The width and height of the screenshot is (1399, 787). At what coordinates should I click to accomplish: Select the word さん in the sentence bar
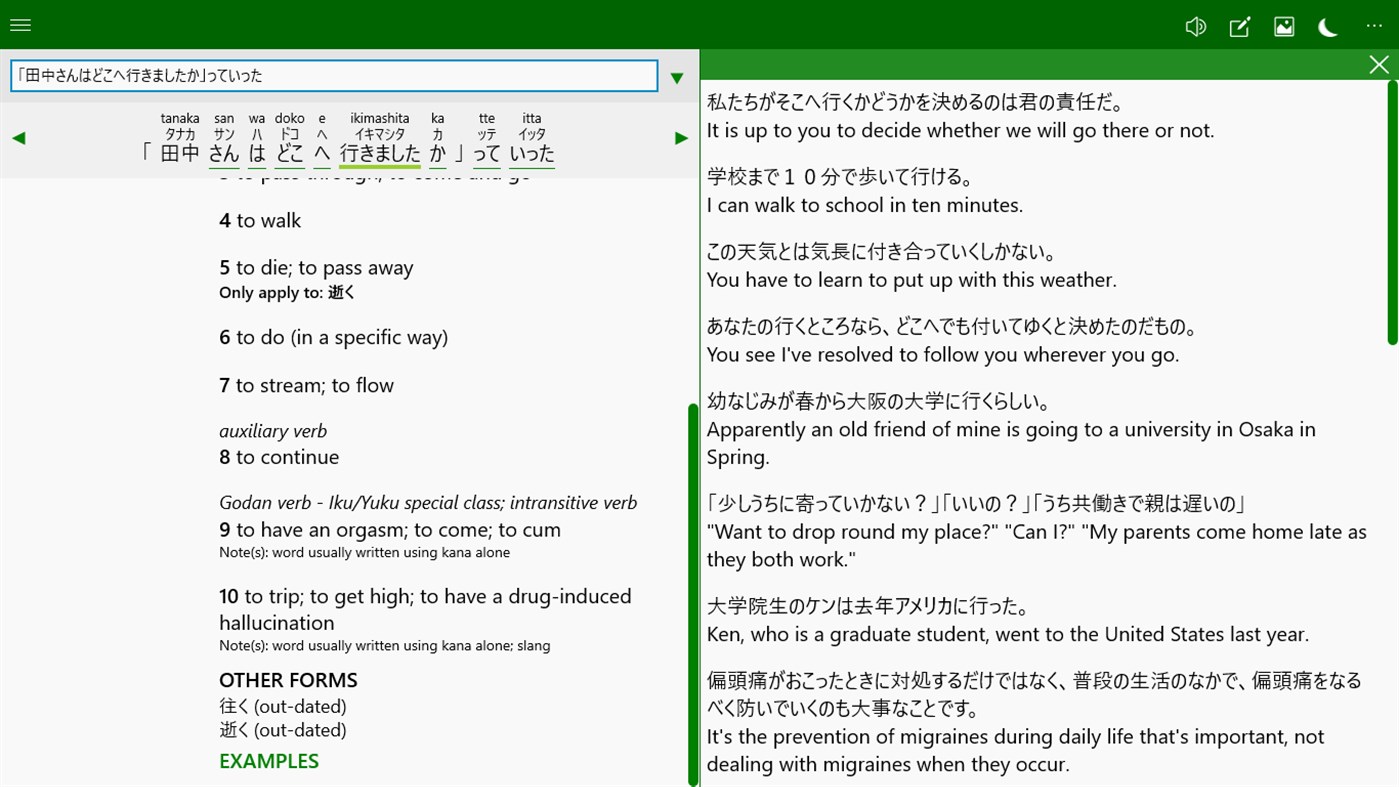click(x=223, y=153)
